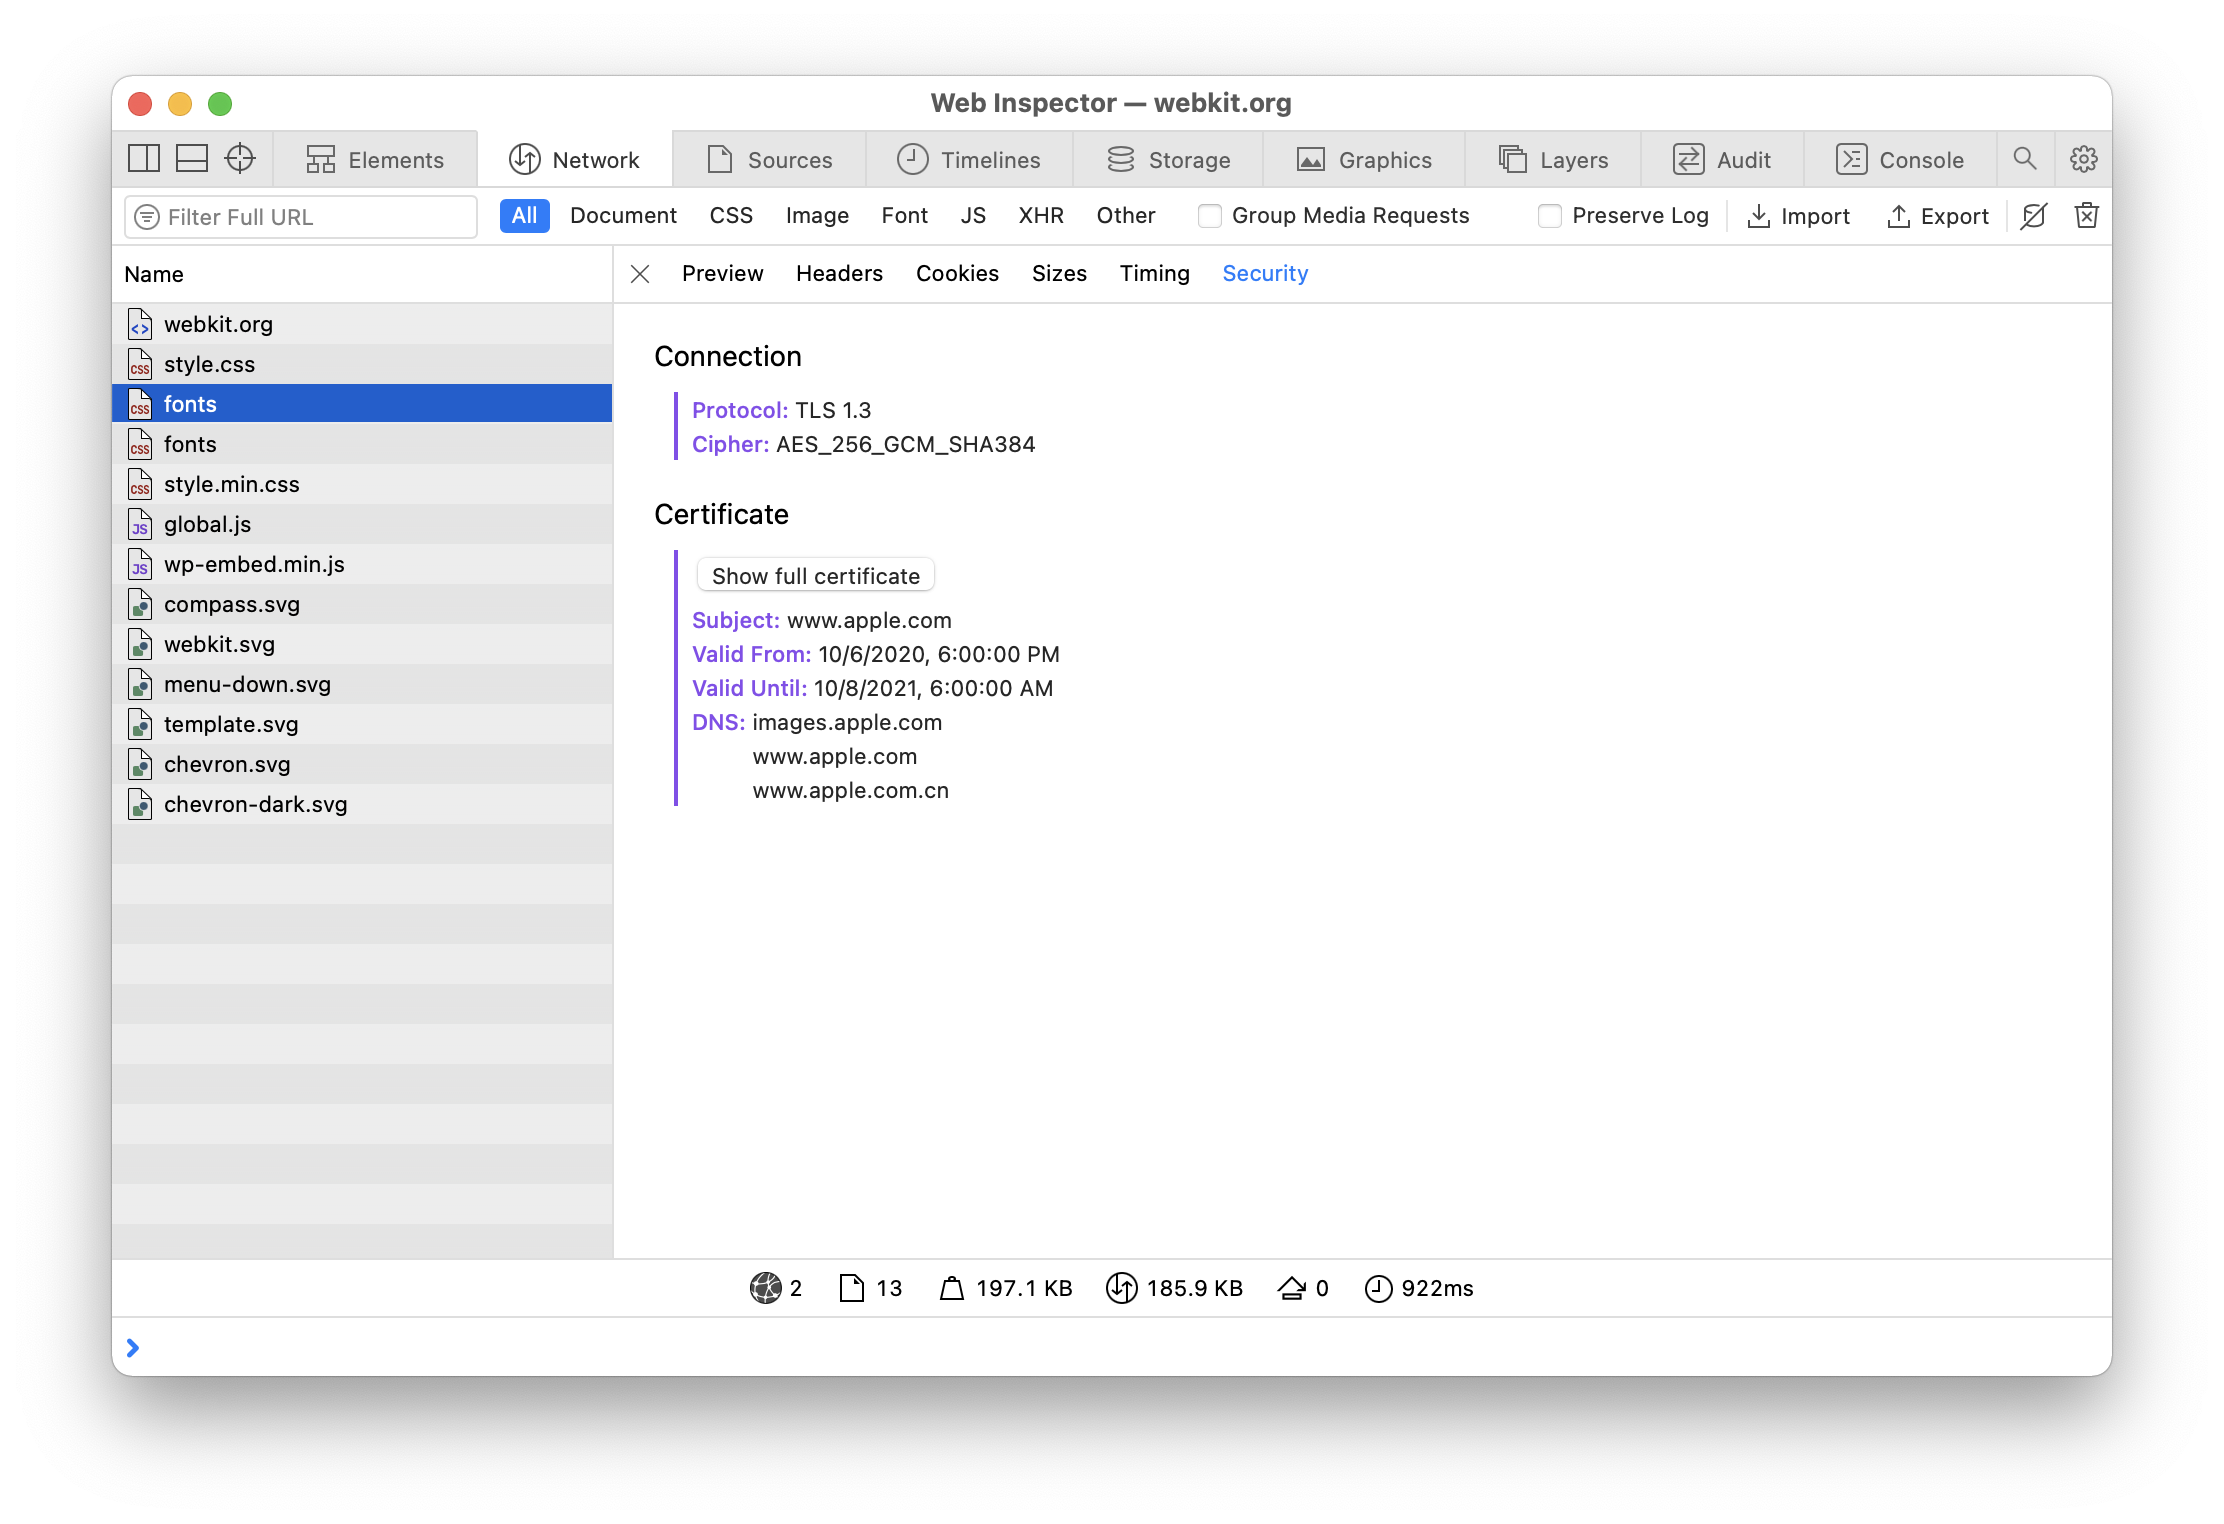This screenshot has height=1524, width=2224.
Task: Click the console prompt chevron at bottom
Action: [x=133, y=1347]
